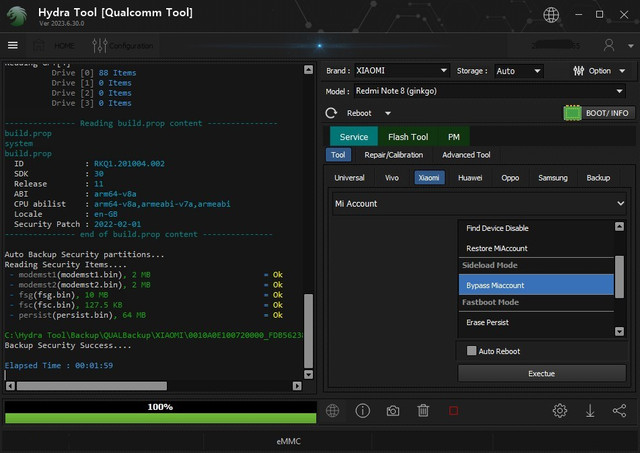The width and height of the screenshot is (640, 453).
Task: Go to HOME in the toolbar
Action: pos(54,45)
